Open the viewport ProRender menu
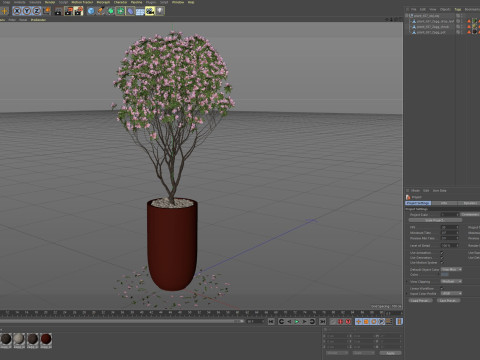Image resolution: width=480 pixels, height=360 pixels. coord(38,20)
